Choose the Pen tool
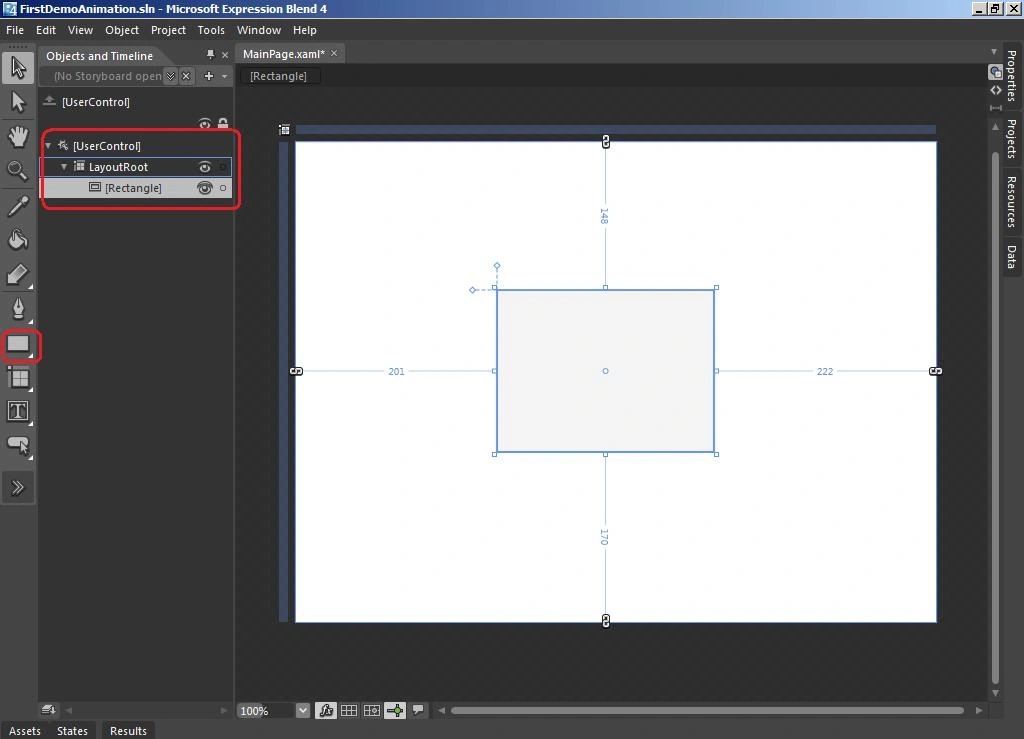This screenshot has width=1024, height=739. pos(18,309)
